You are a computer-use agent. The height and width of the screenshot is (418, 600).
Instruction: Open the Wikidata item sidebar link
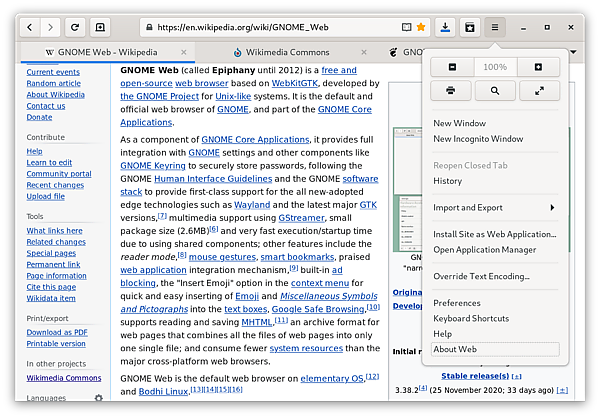[x=51, y=299]
